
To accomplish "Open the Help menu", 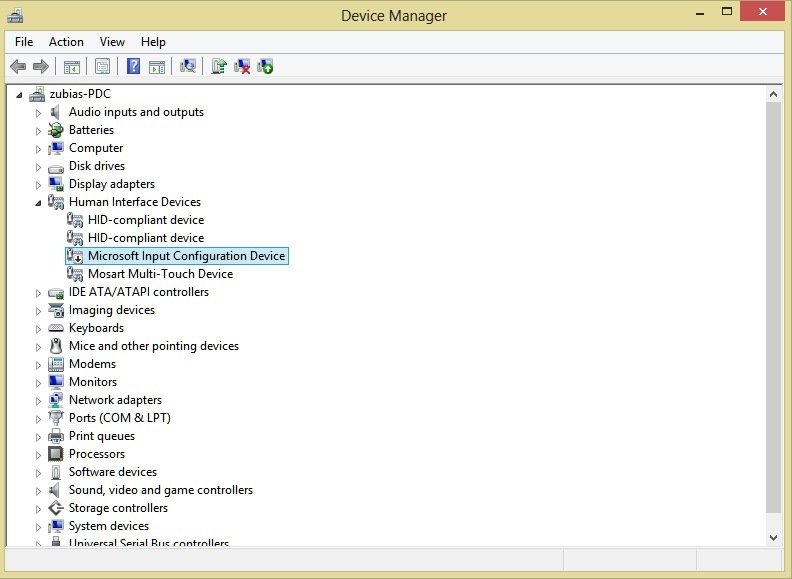I will (x=153, y=42).
